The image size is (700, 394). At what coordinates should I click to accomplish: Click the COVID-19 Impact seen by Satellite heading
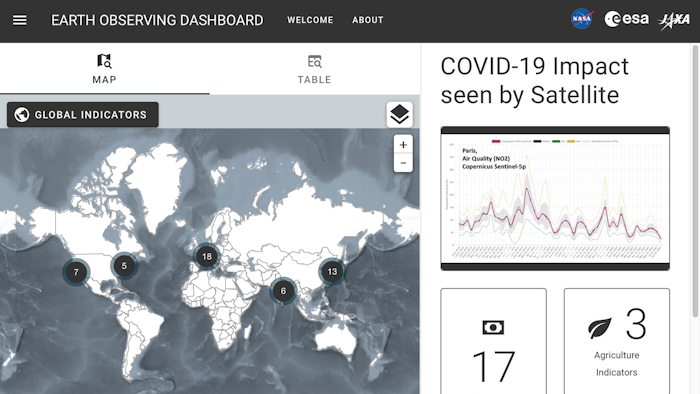pyautogui.click(x=534, y=80)
